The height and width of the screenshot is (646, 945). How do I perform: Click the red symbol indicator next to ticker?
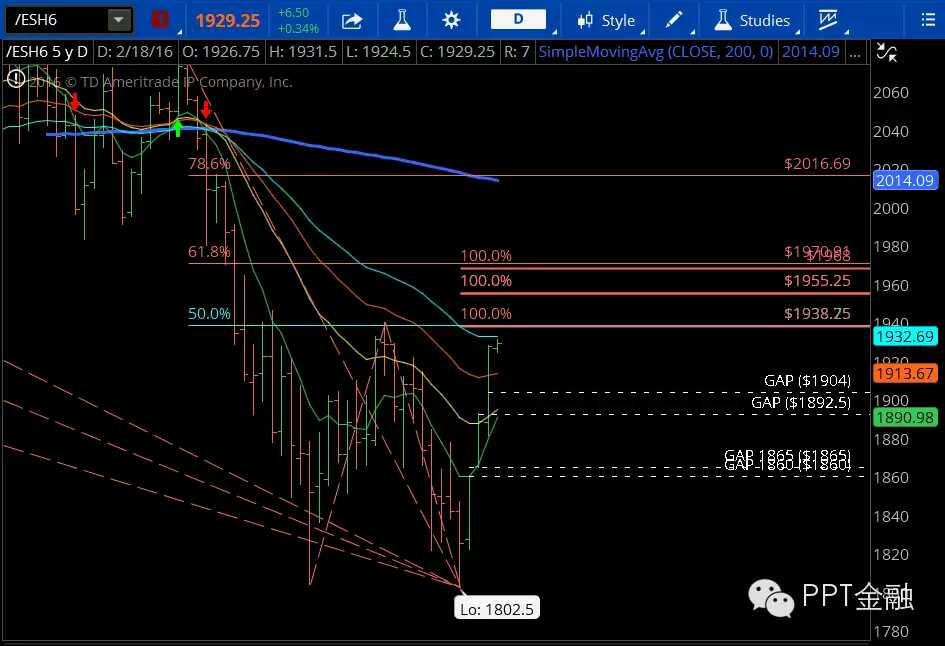[160, 20]
